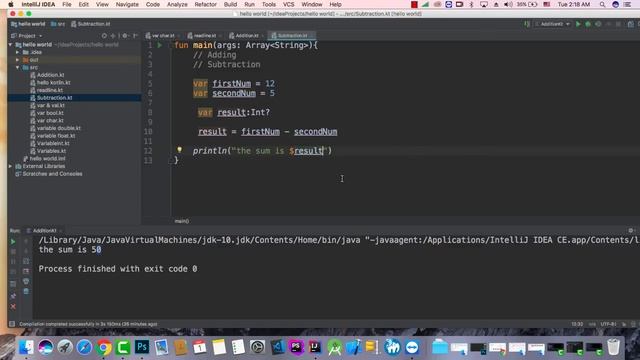The height and width of the screenshot is (360, 640).
Task: Collapse the src folder
Action: point(18,67)
